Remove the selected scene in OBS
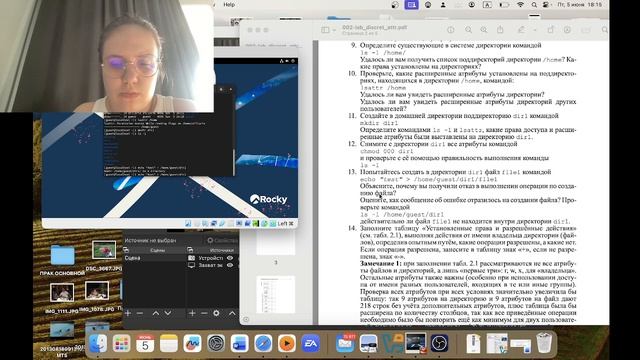This screenshot has height=360, width=640. pyautogui.click(x=140, y=313)
